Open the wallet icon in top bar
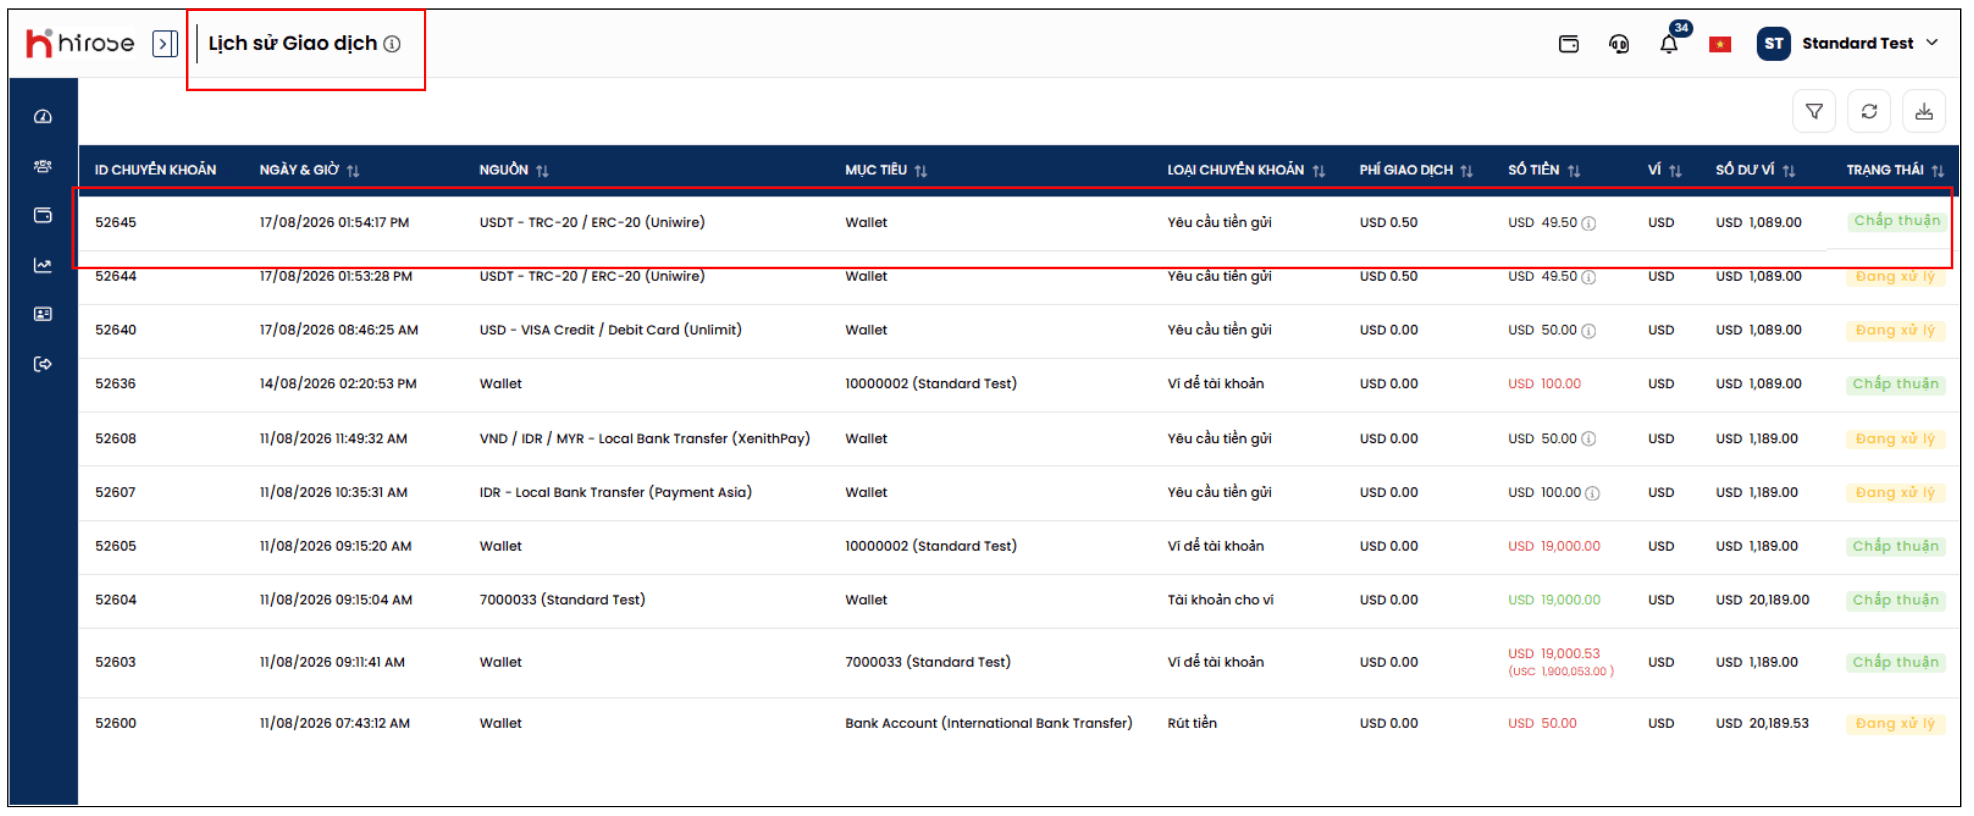 1568,44
